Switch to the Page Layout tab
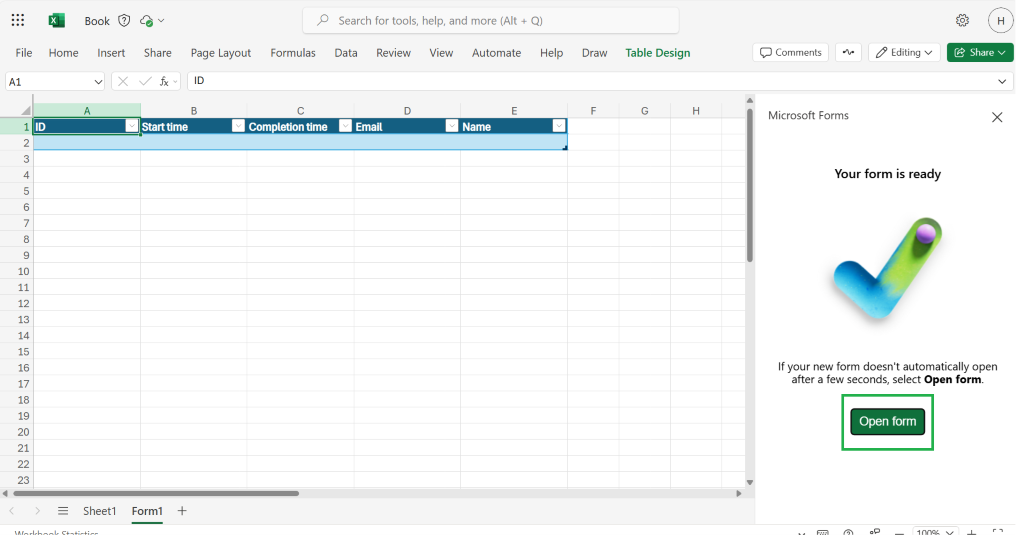The height and width of the screenshot is (538, 1024). [x=221, y=53]
